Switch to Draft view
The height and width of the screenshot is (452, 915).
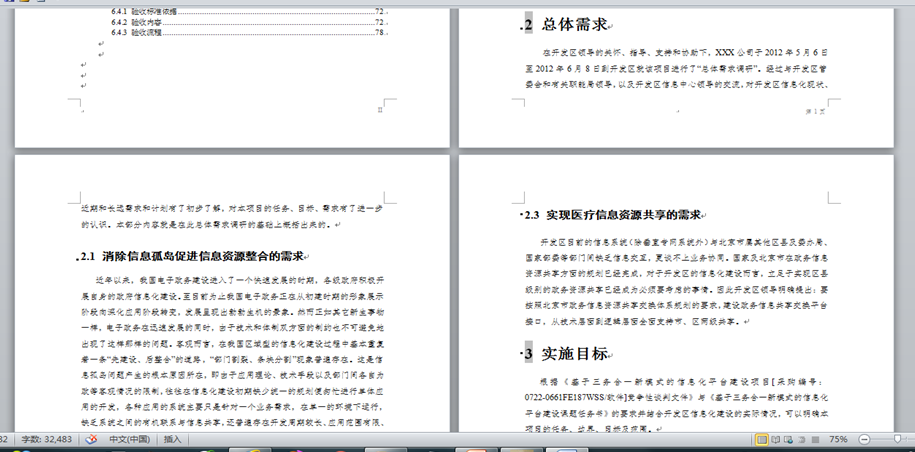(x=815, y=439)
